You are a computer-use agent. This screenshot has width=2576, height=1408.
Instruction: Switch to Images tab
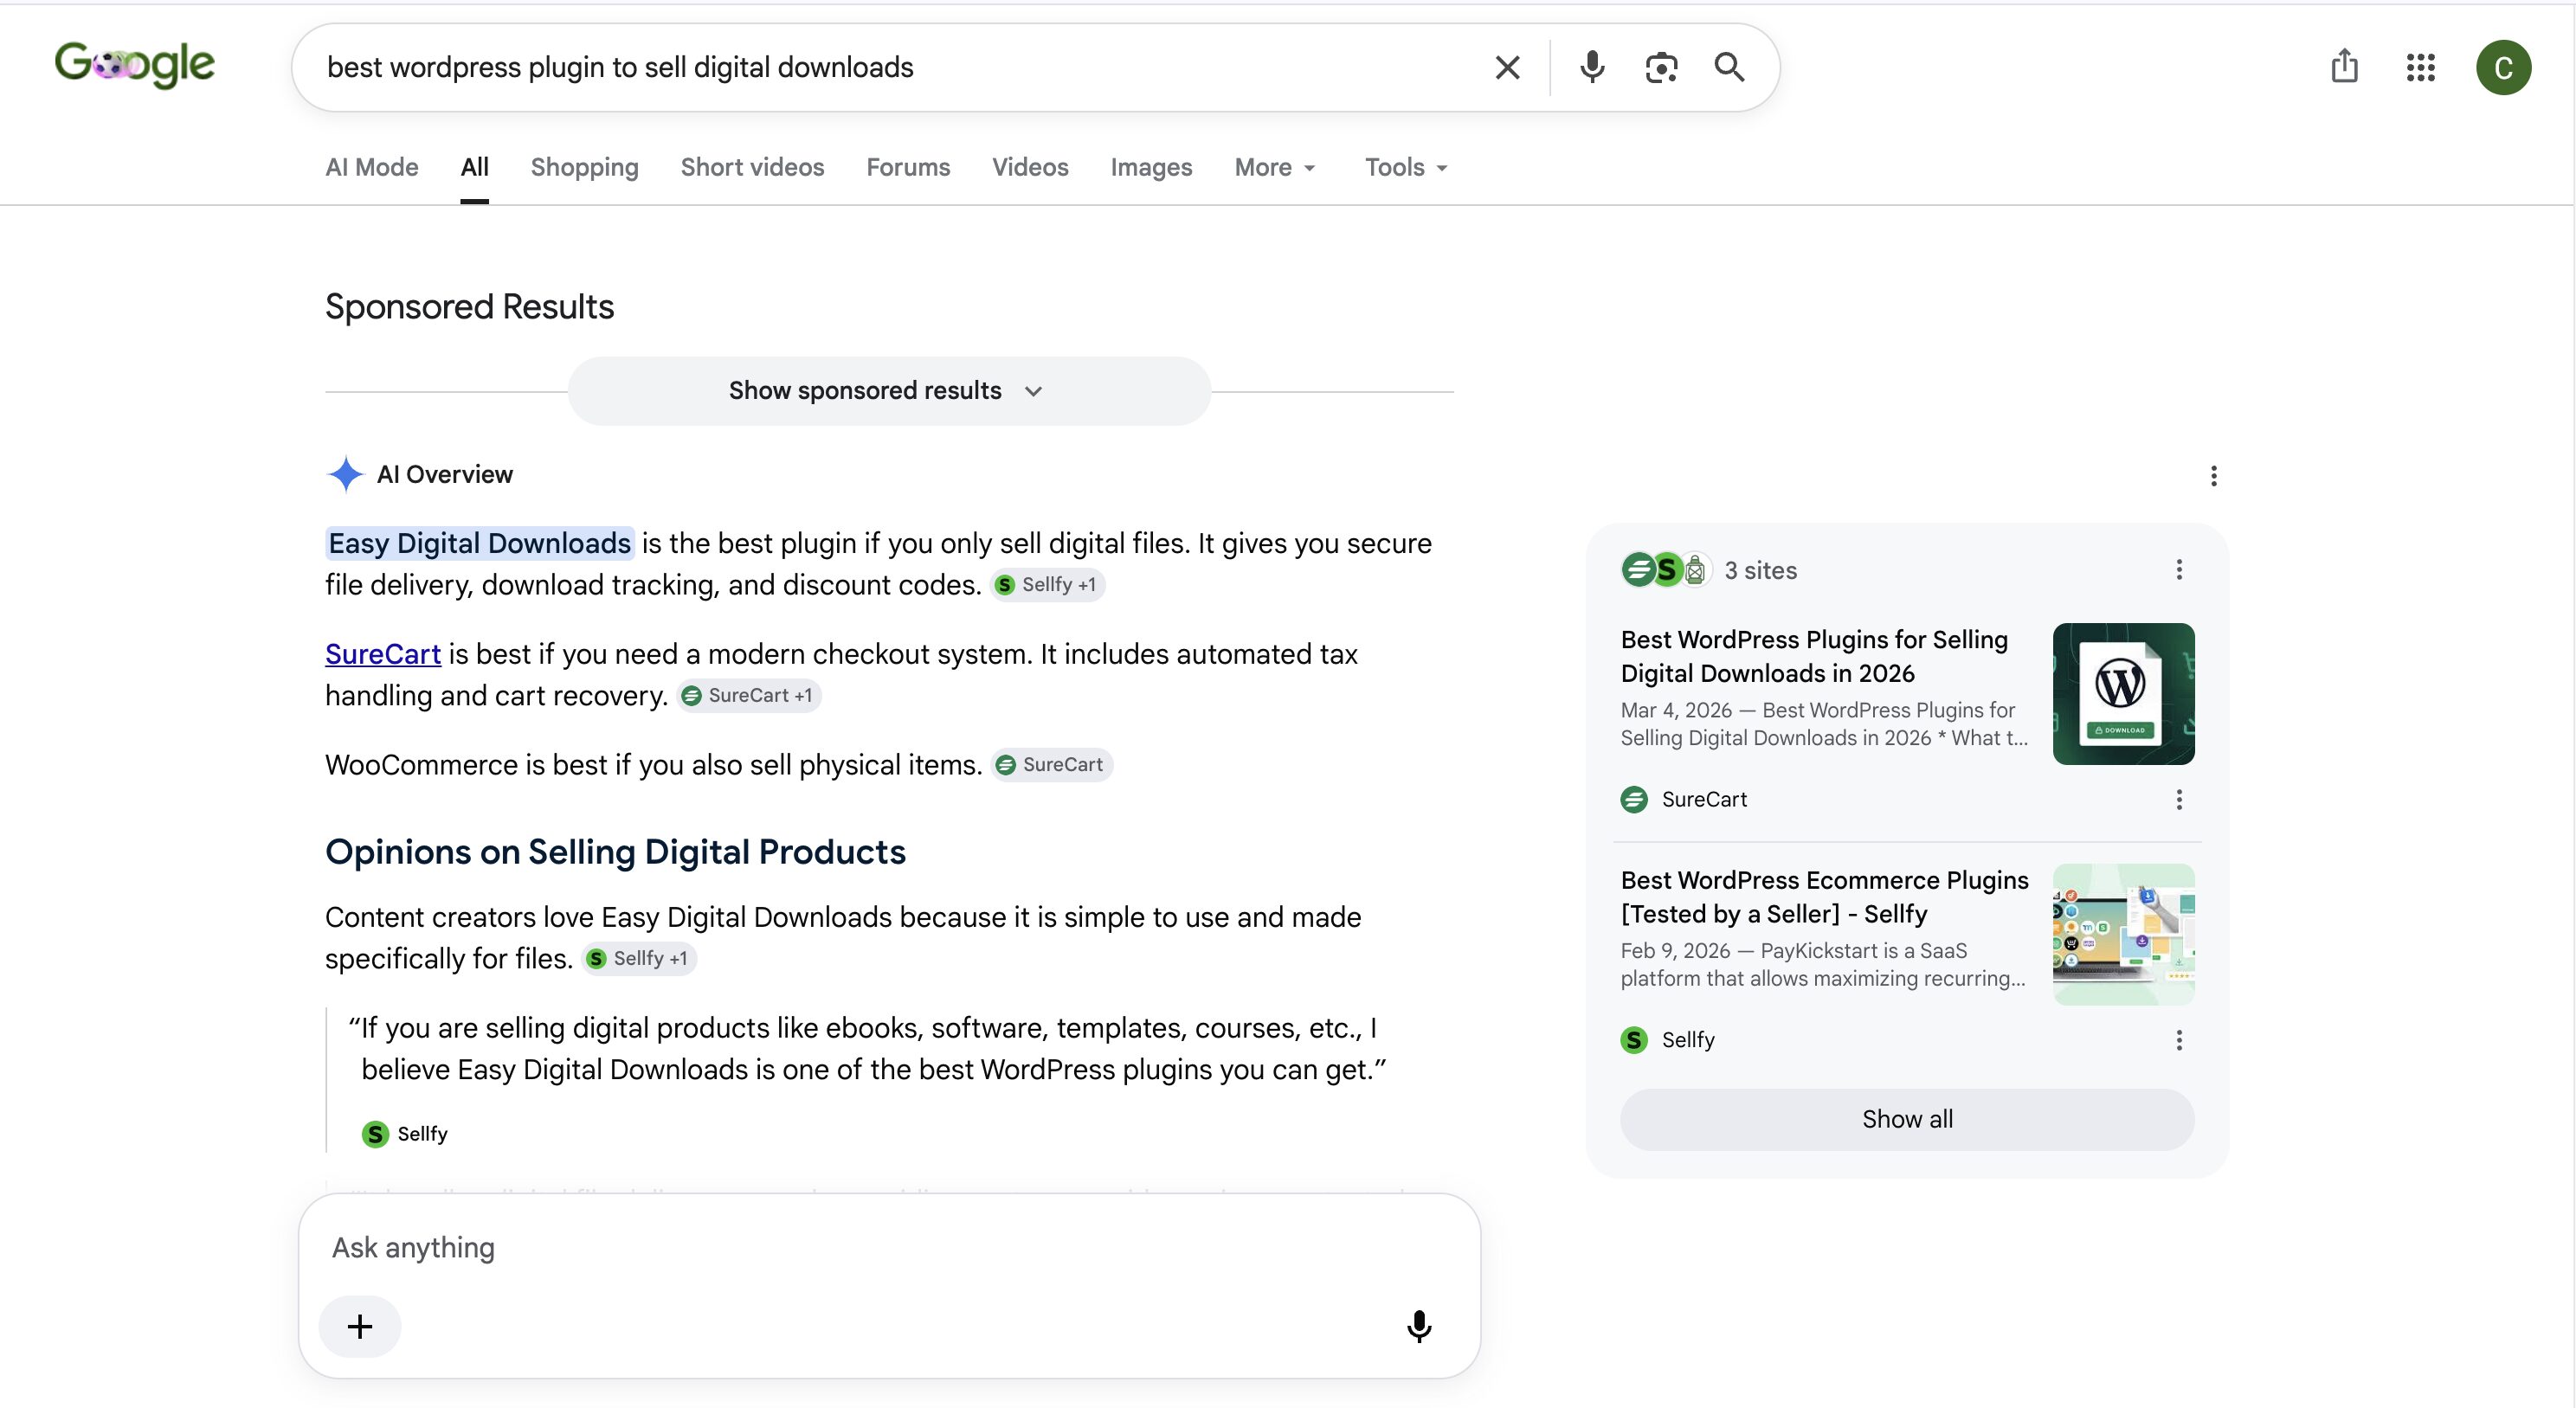point(1151,167)
